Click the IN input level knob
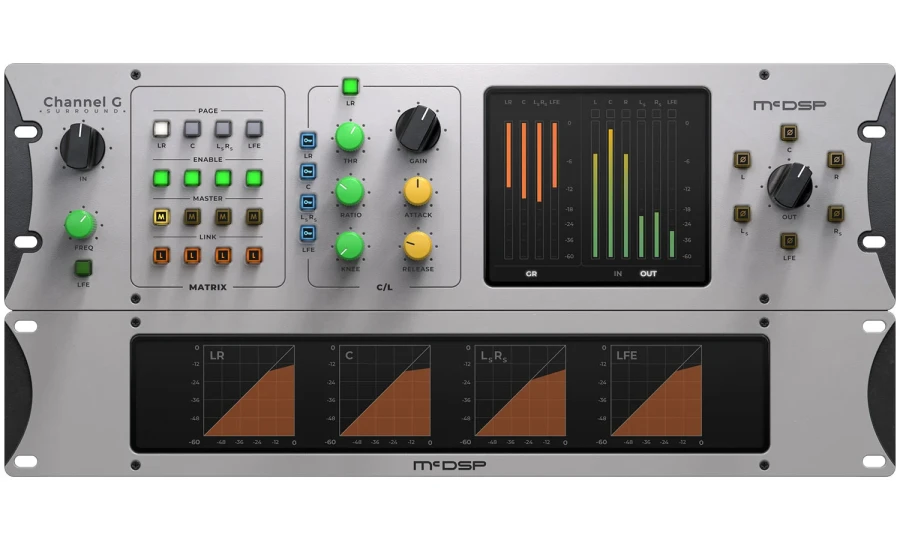This screenshot has width=900, height=540. (x=83, y=147)
